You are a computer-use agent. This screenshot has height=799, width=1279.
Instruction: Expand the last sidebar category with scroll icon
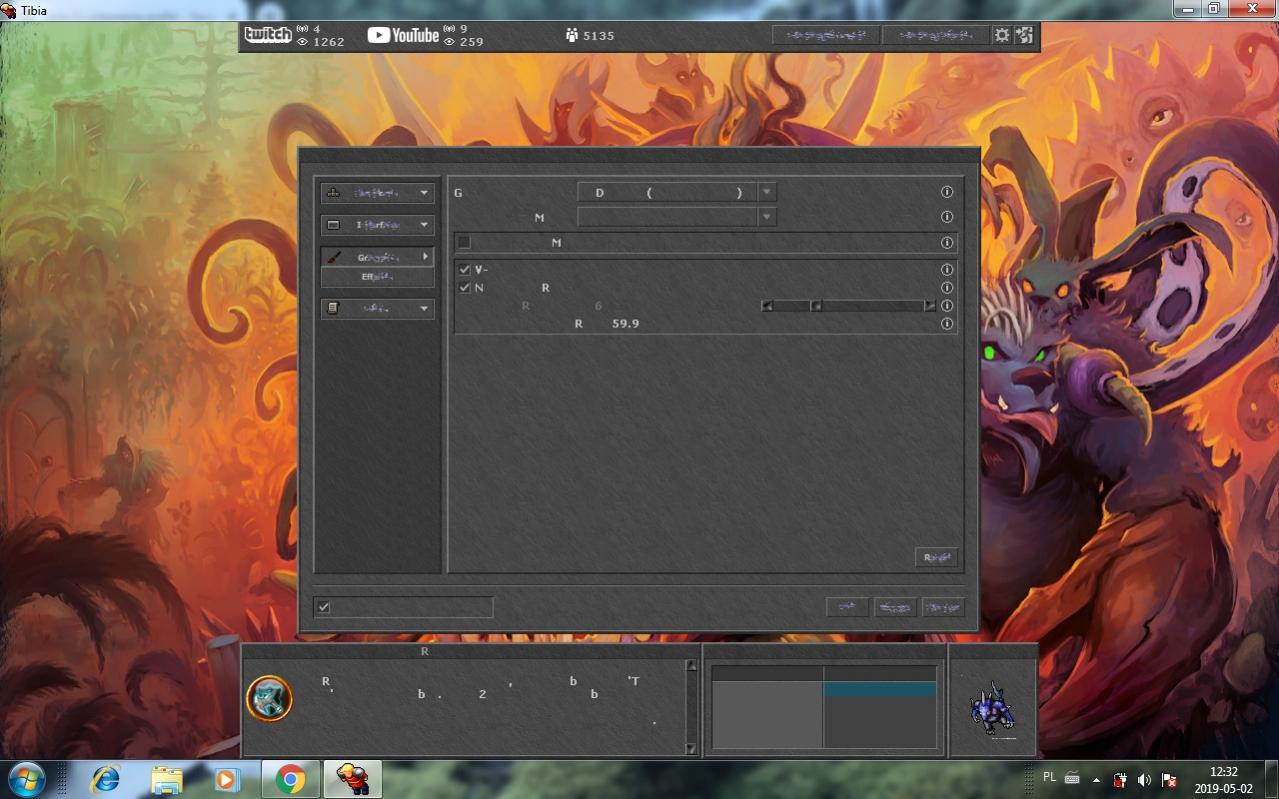pyautogui.click(x=377, y=309)
